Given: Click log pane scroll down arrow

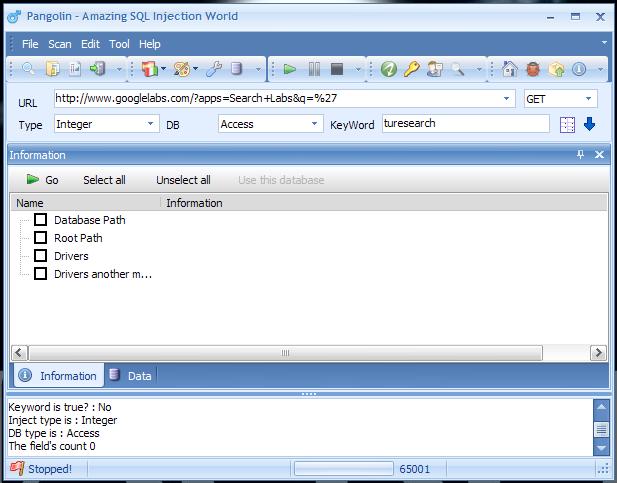Looking at the screenshot, I should click(601, 448).
